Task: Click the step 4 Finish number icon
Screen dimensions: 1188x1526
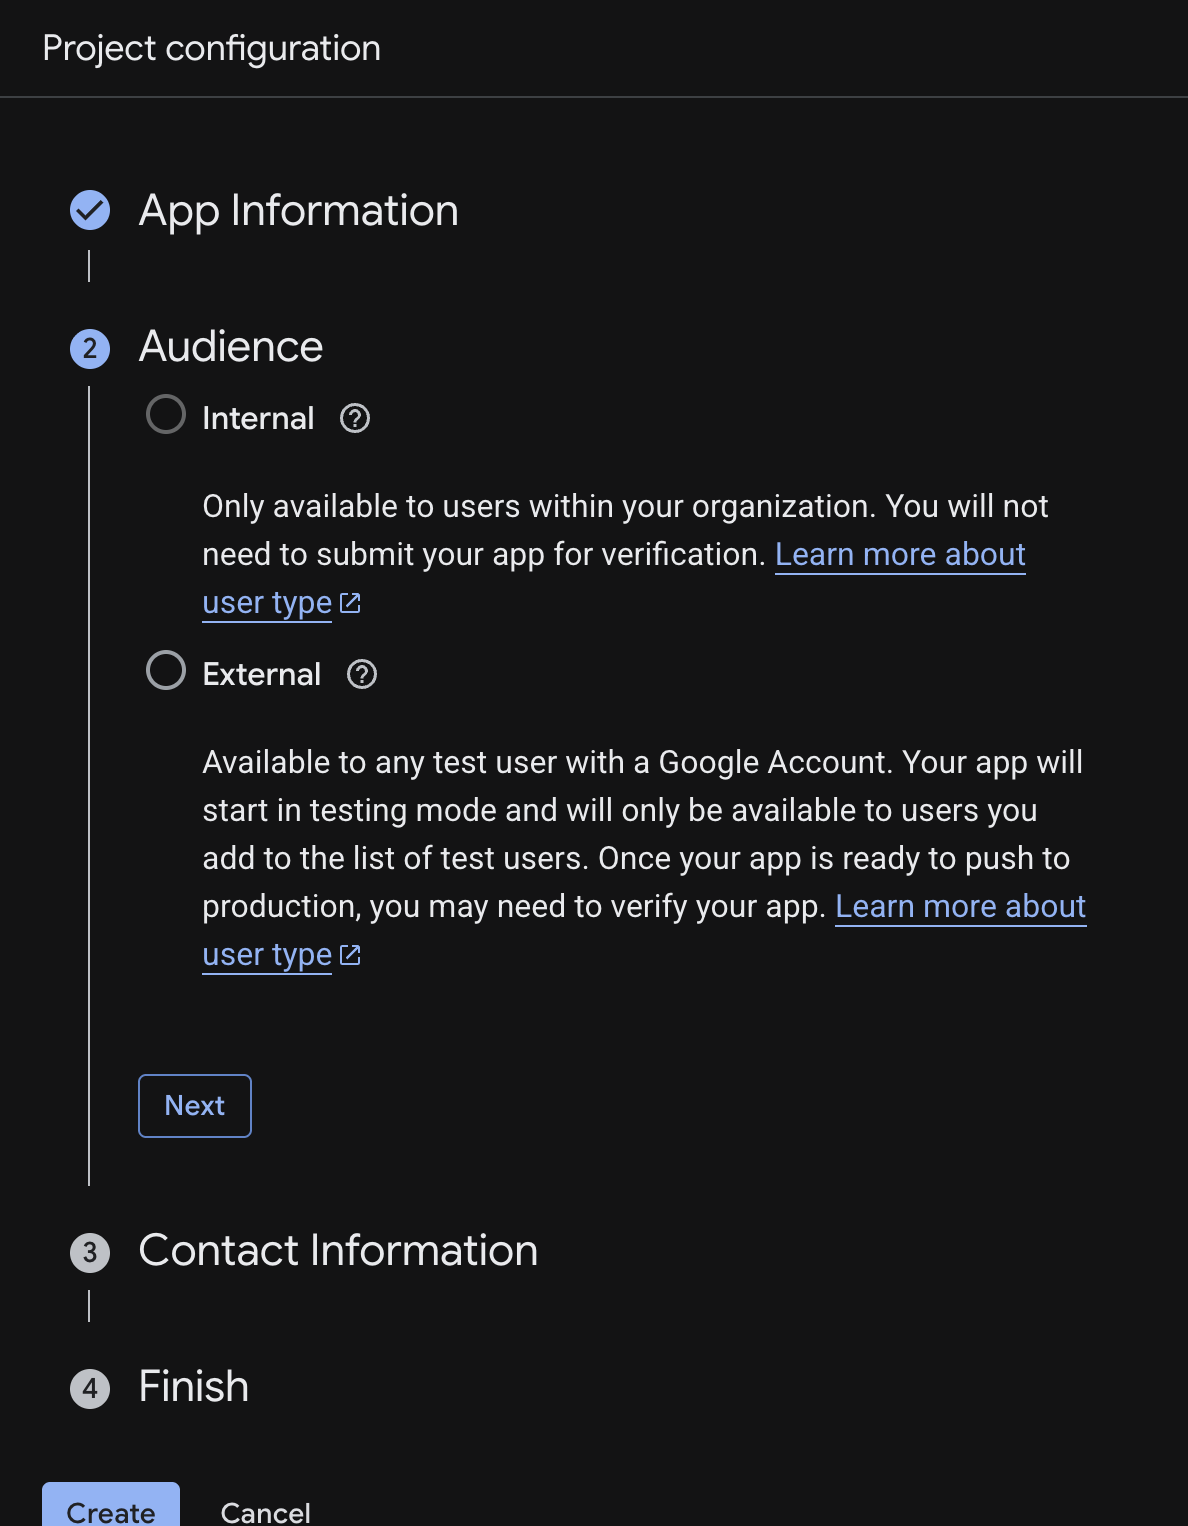Action: (90, 1388)
